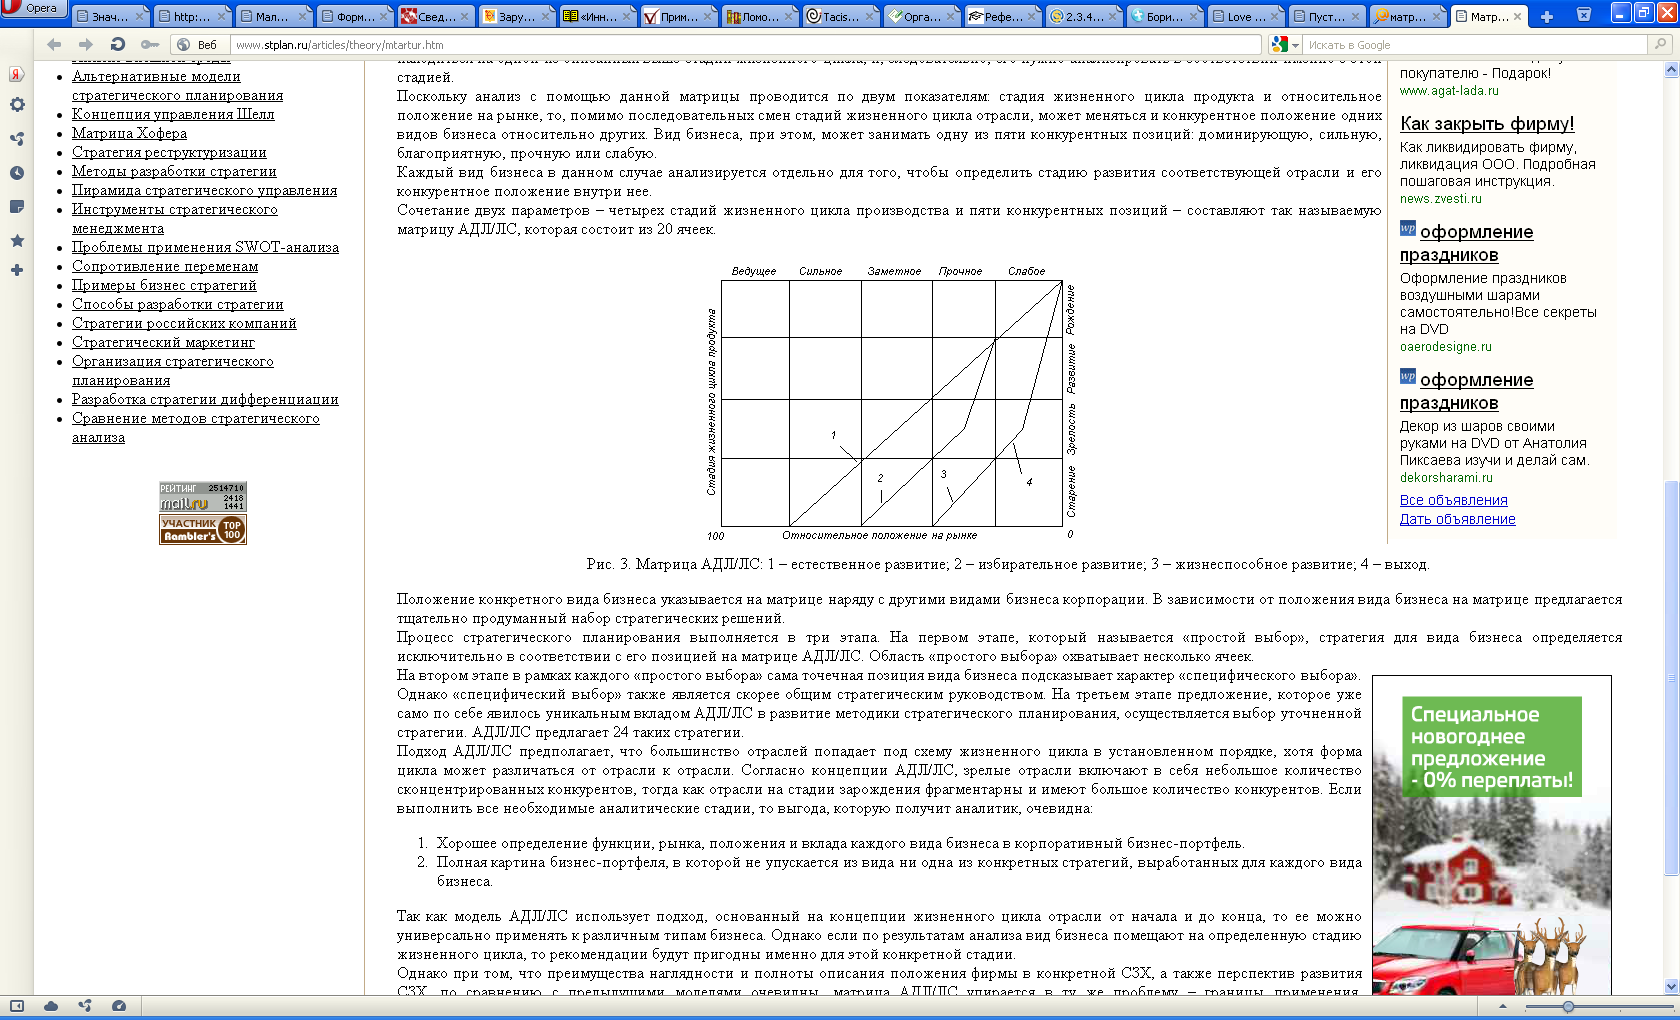Viewport: 1680px width, 1020px height.
Task: Open link Альтернативные модели стратегического планирования
Action: [x=177, y=86]
